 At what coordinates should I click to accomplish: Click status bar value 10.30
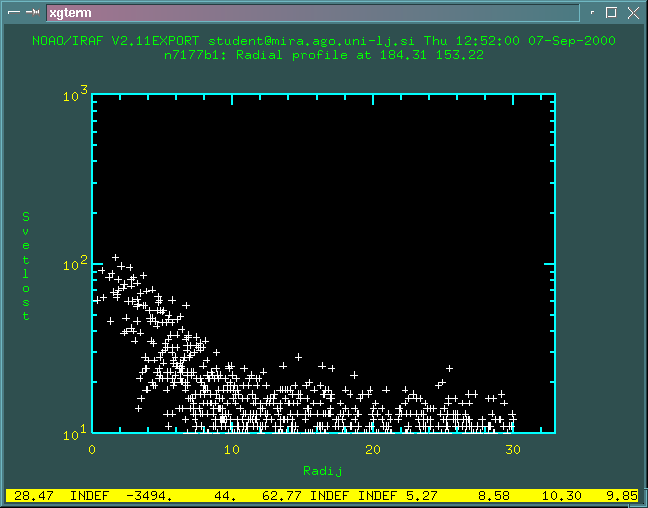click(x=562, y=495)
